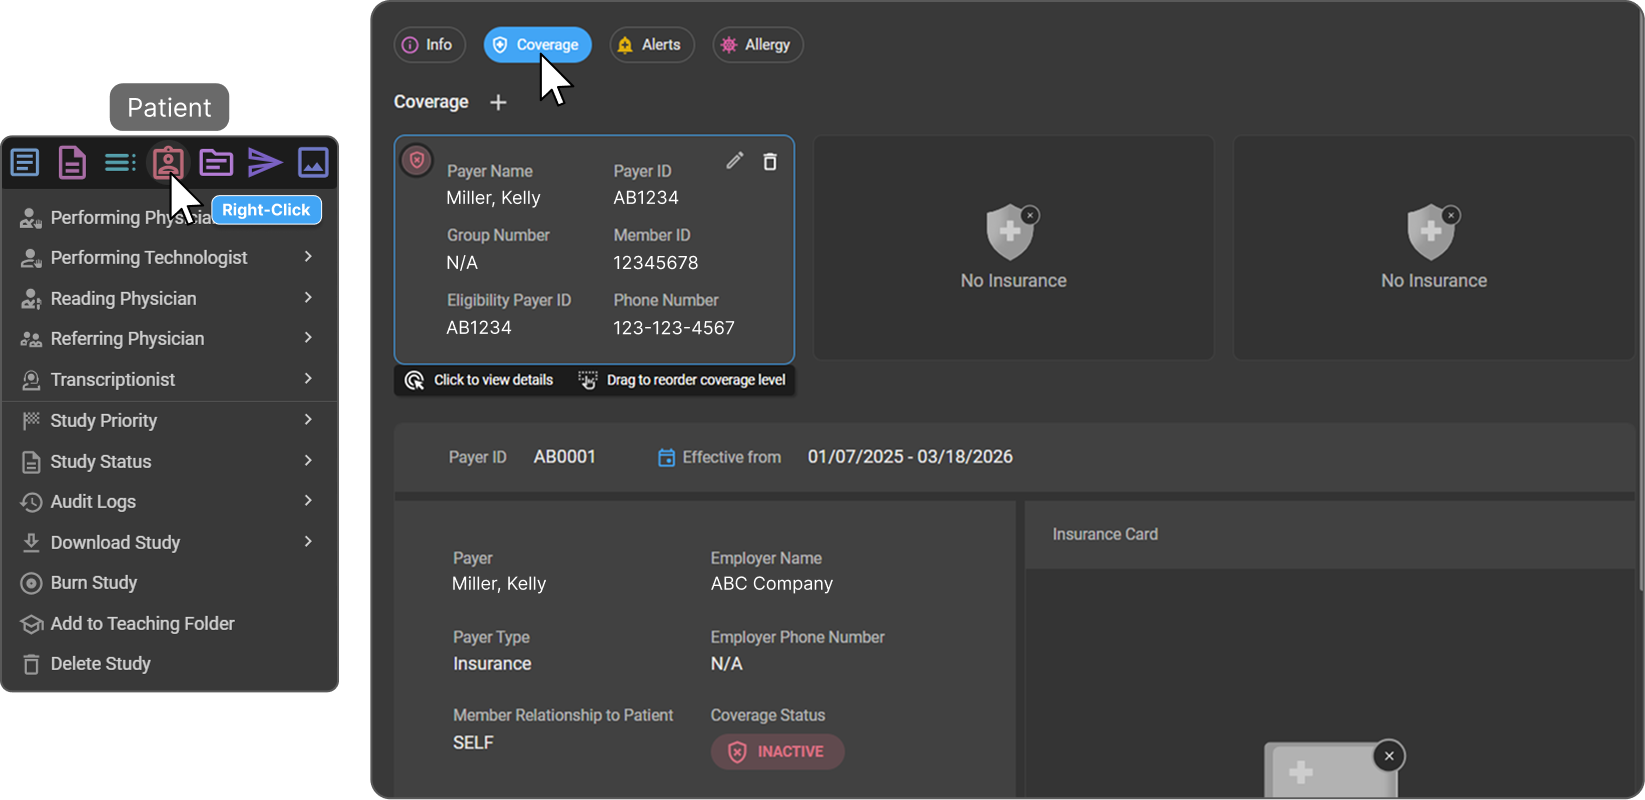The width and height of the screenshot is (1645, 800).
Task: Click the first blue report icon
Action: coord(25,162)
